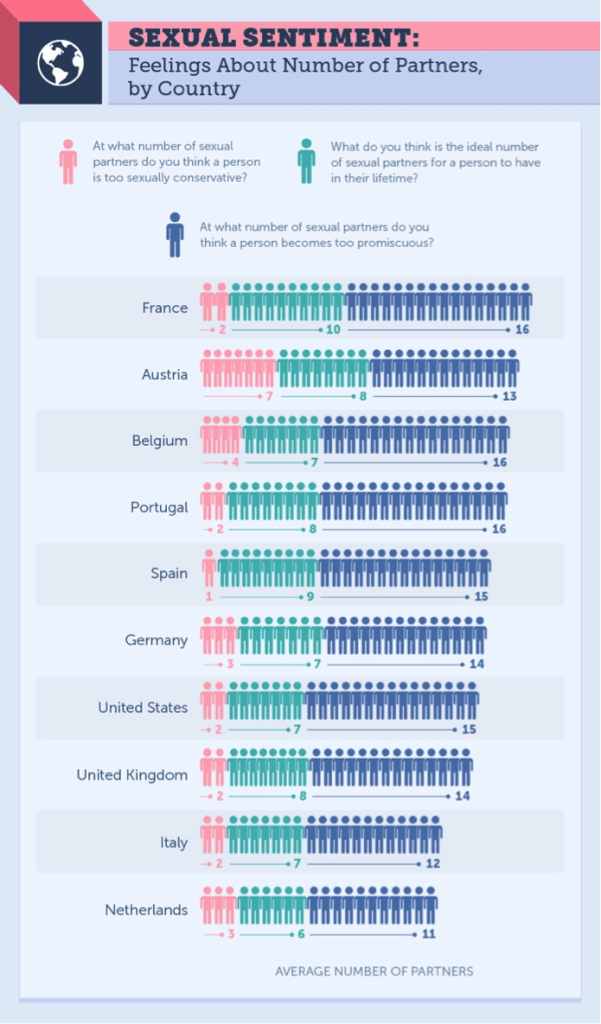Click United States' blue value 15
Image resolution: width=601 pixels, height=1024 pixels.
469,729
